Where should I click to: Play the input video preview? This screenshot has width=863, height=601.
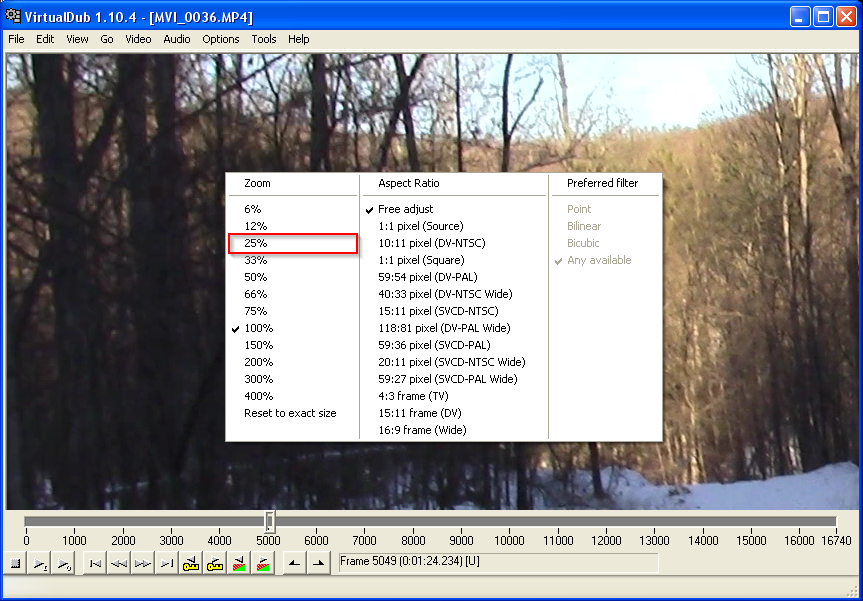tap(39, 563)
